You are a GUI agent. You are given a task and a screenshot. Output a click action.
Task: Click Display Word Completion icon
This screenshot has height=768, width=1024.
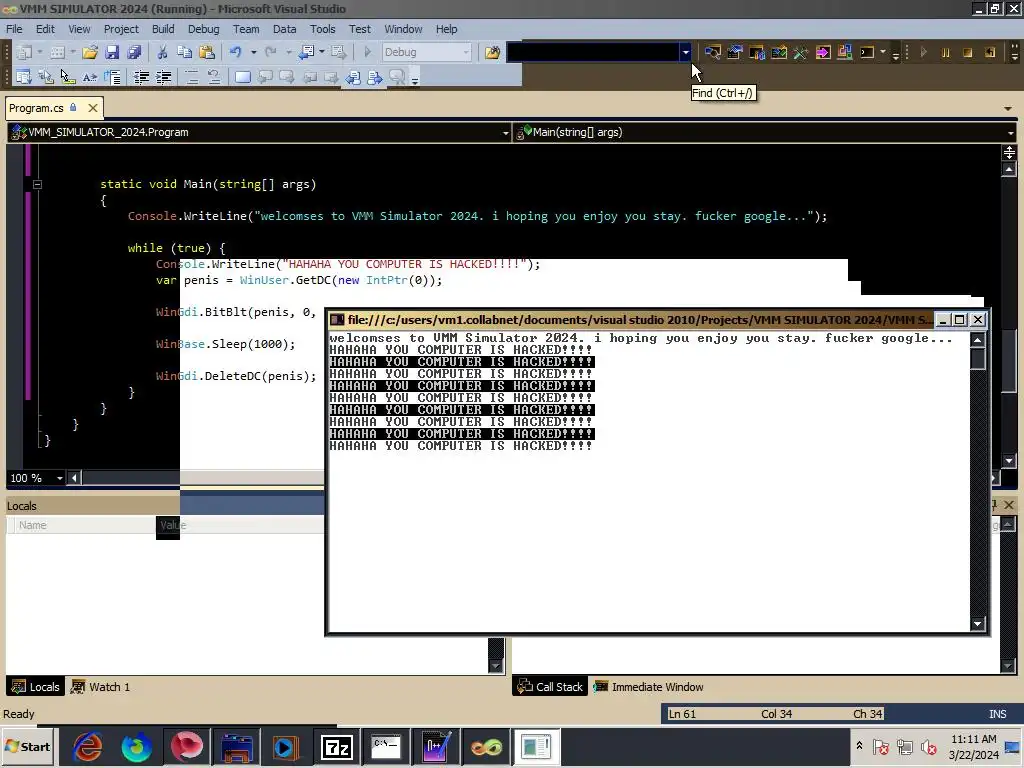(90, 77)
